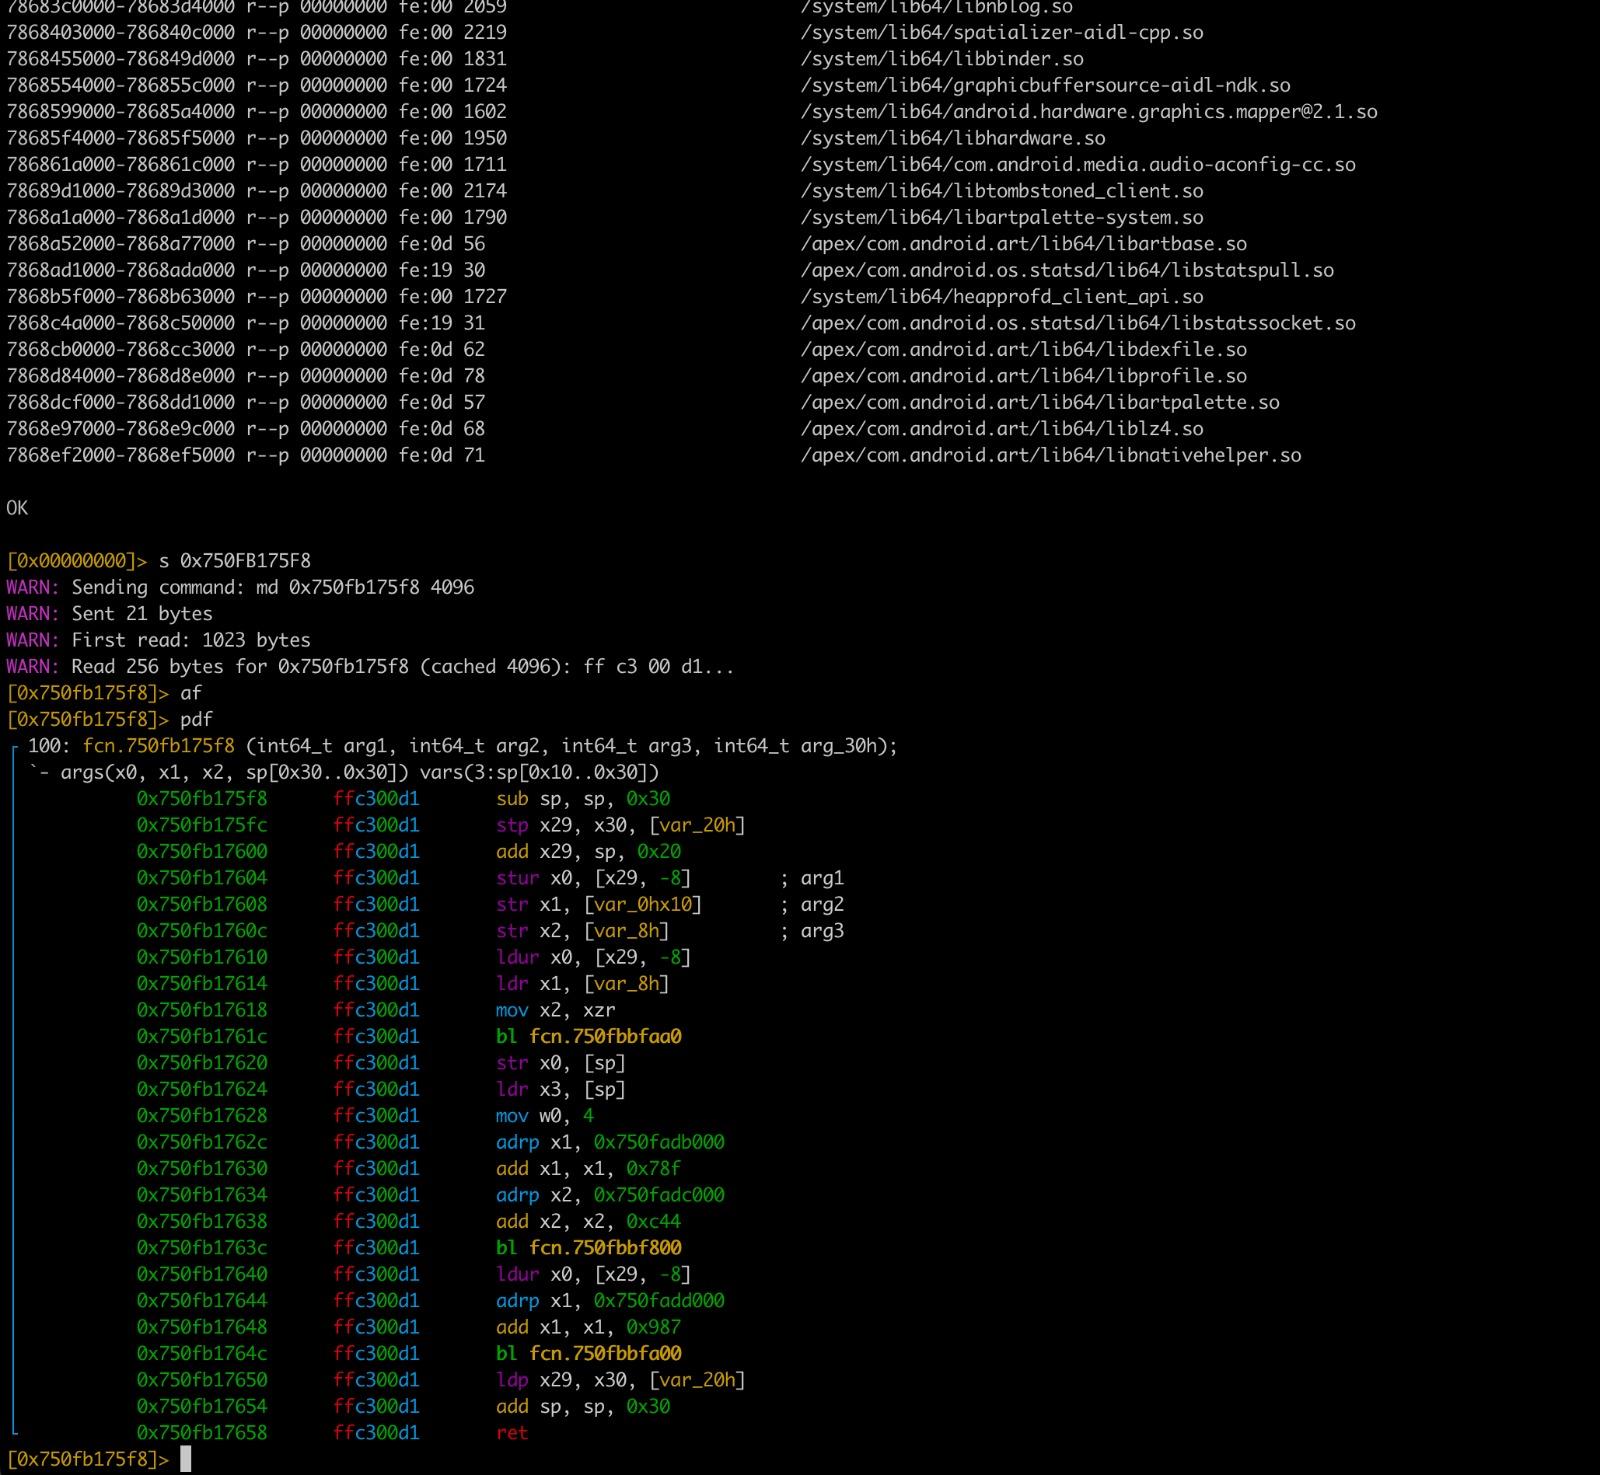Image resolution: width=1600 pixels, height=1475 pixels.
Task: Click the fcn.750fbbfa00 call reference
Action: 605,1353
